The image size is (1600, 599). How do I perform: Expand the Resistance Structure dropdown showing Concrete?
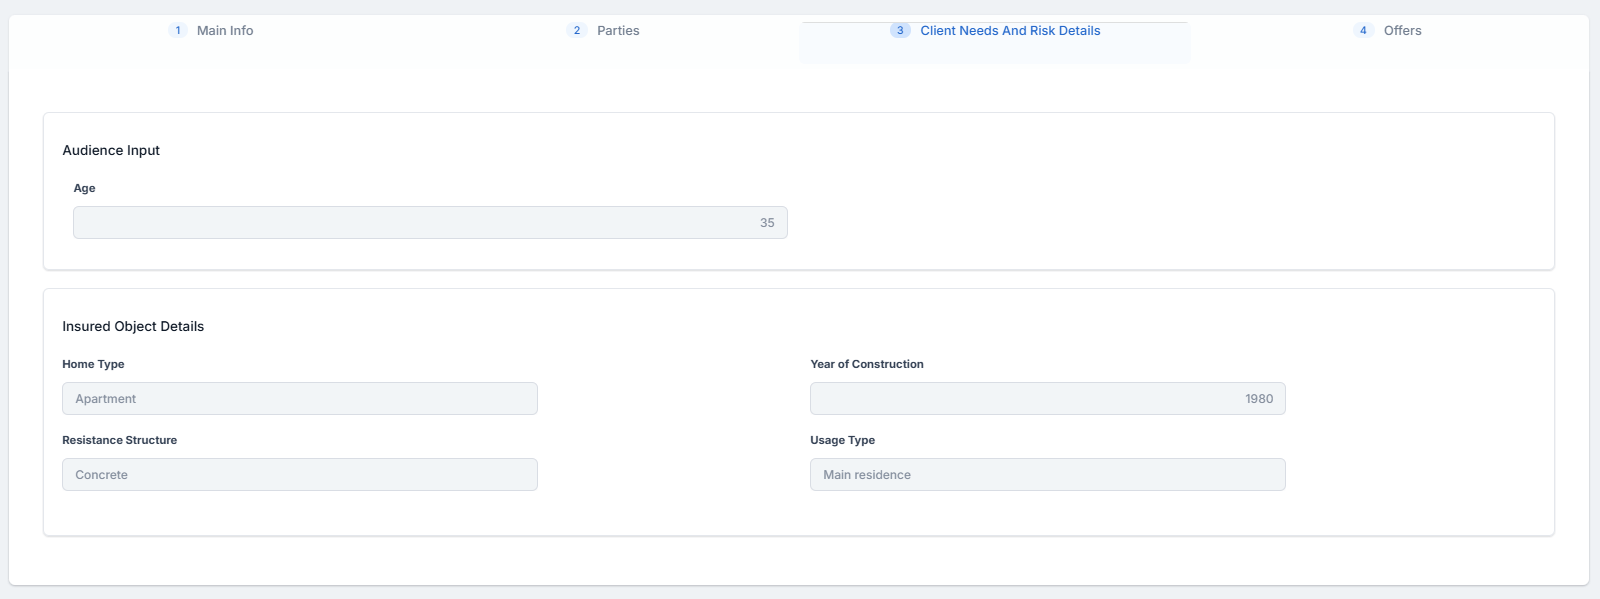(x=300, y=475)
